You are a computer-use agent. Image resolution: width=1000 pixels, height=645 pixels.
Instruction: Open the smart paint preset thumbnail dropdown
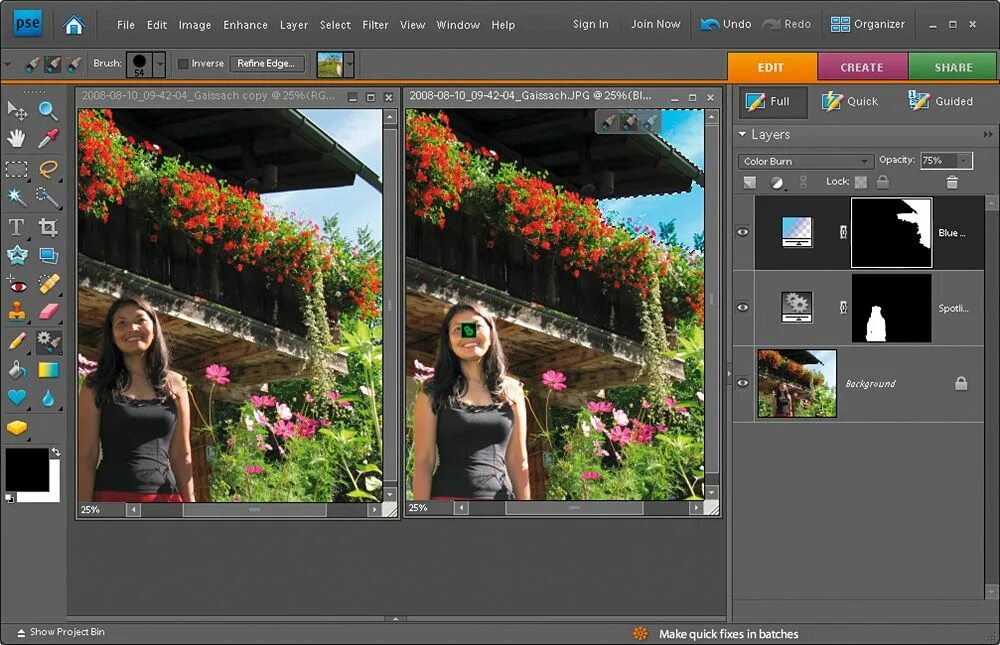(349, 64)
